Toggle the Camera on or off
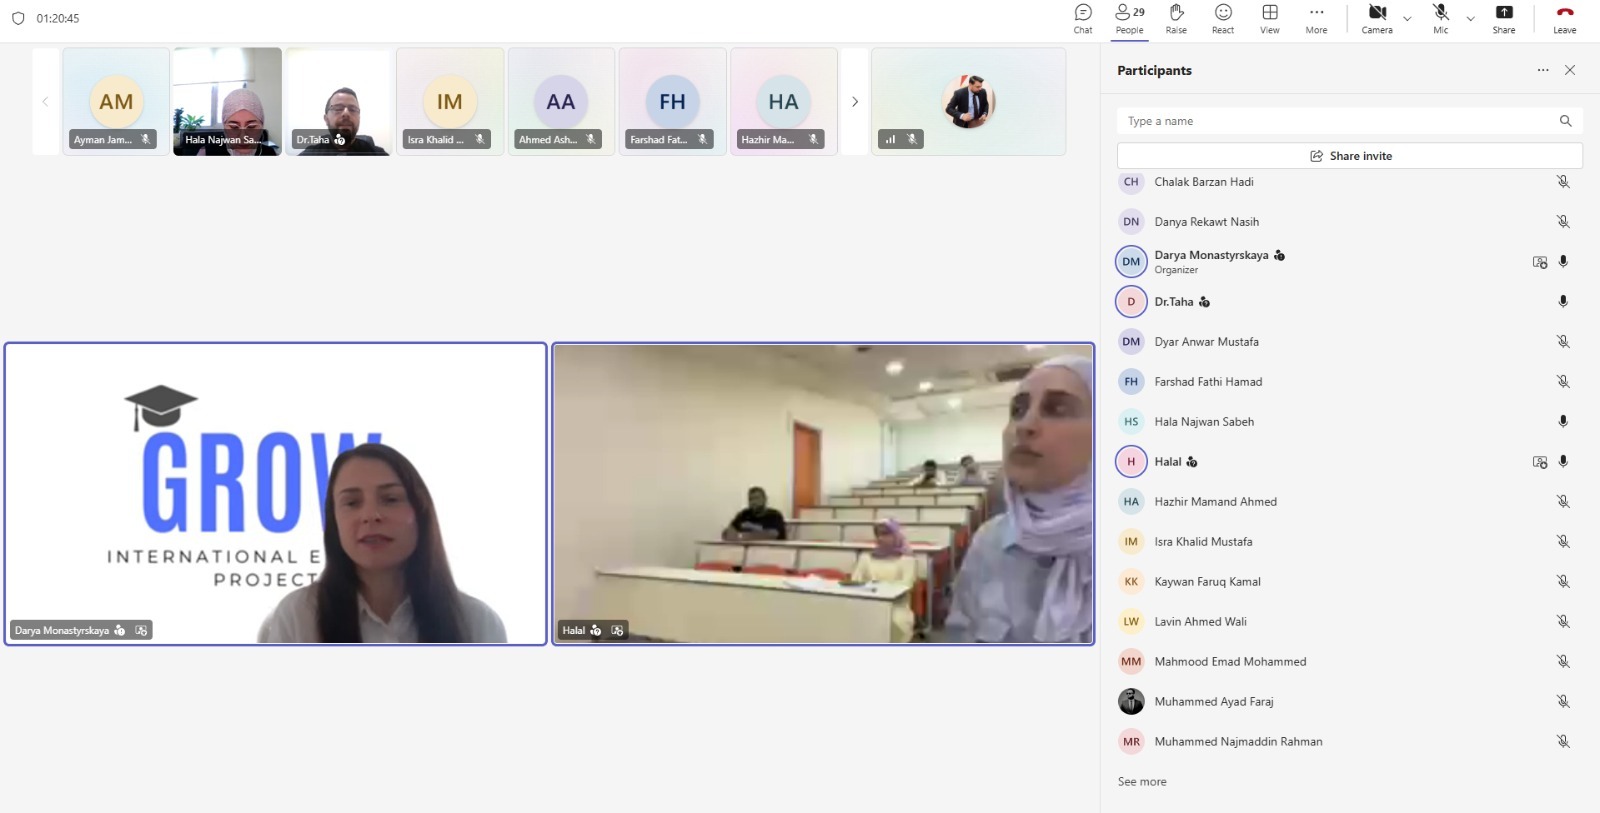The width and height of the screenshot is (1600, 813). 1377,18
